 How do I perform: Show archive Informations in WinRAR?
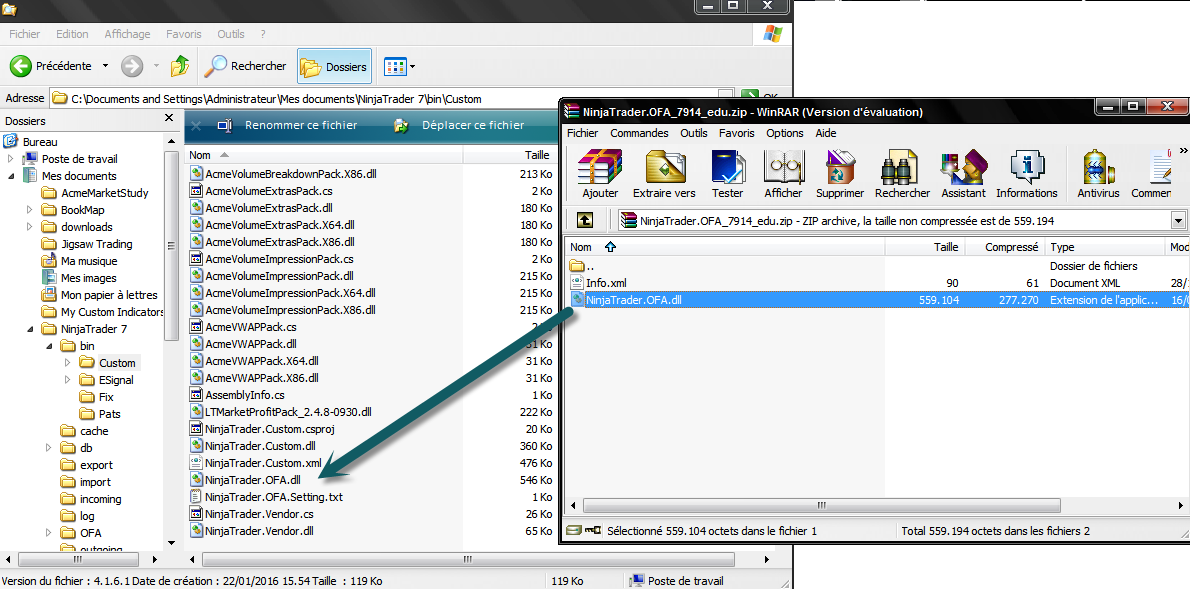1027,166
